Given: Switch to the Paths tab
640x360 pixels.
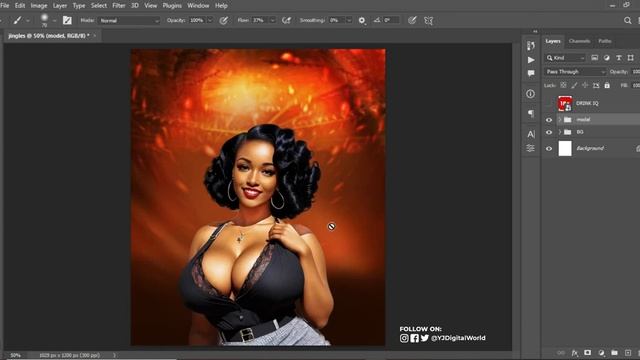Looking at the screenshot, I should pyautogui.click(x=604, y=41).
